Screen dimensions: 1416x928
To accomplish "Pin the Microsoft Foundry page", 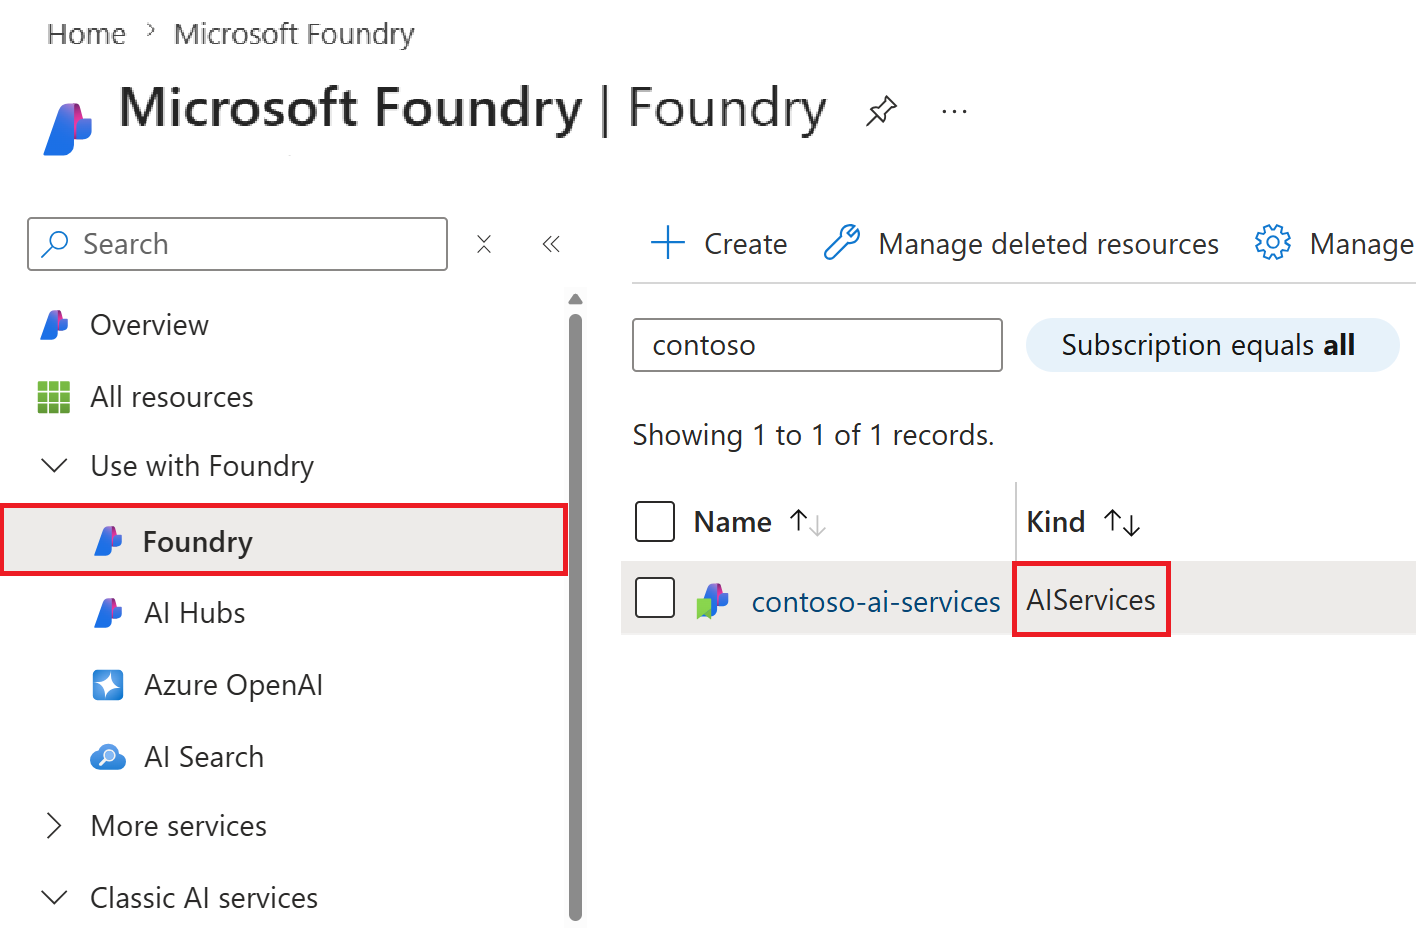I will tap(881, 110).
